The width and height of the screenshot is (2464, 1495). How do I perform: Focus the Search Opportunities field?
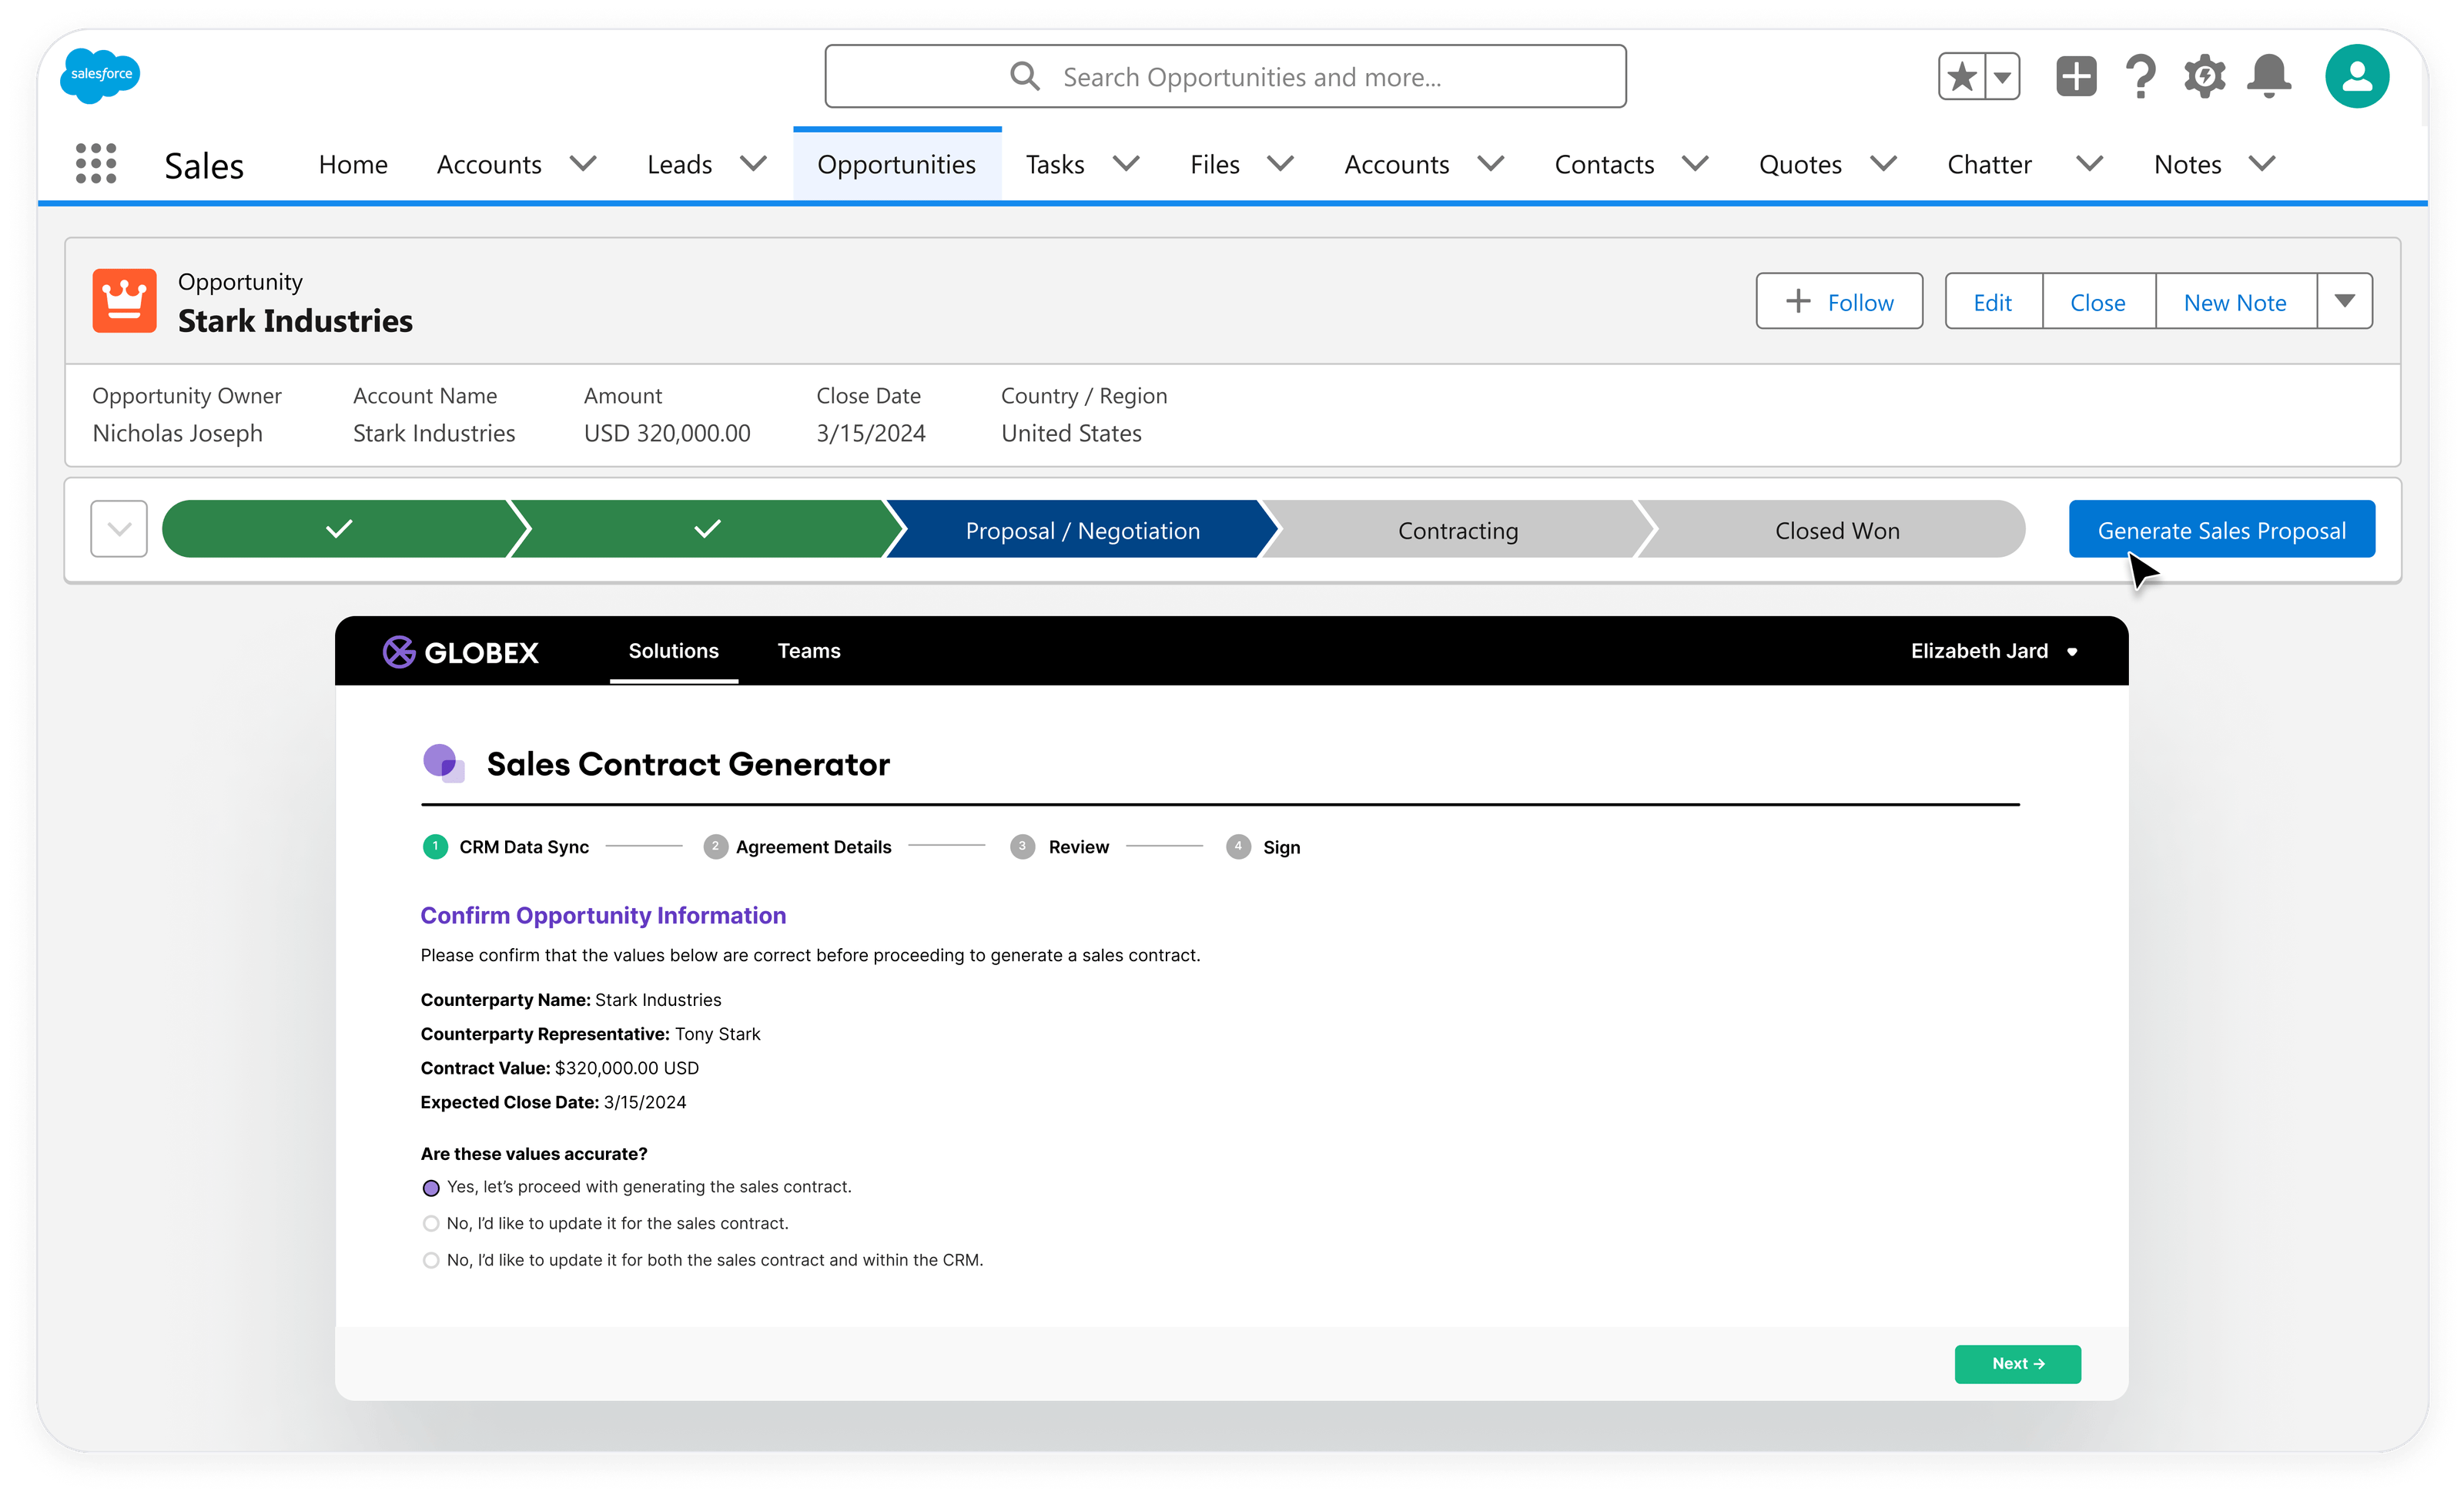[x=1225, y=76]
